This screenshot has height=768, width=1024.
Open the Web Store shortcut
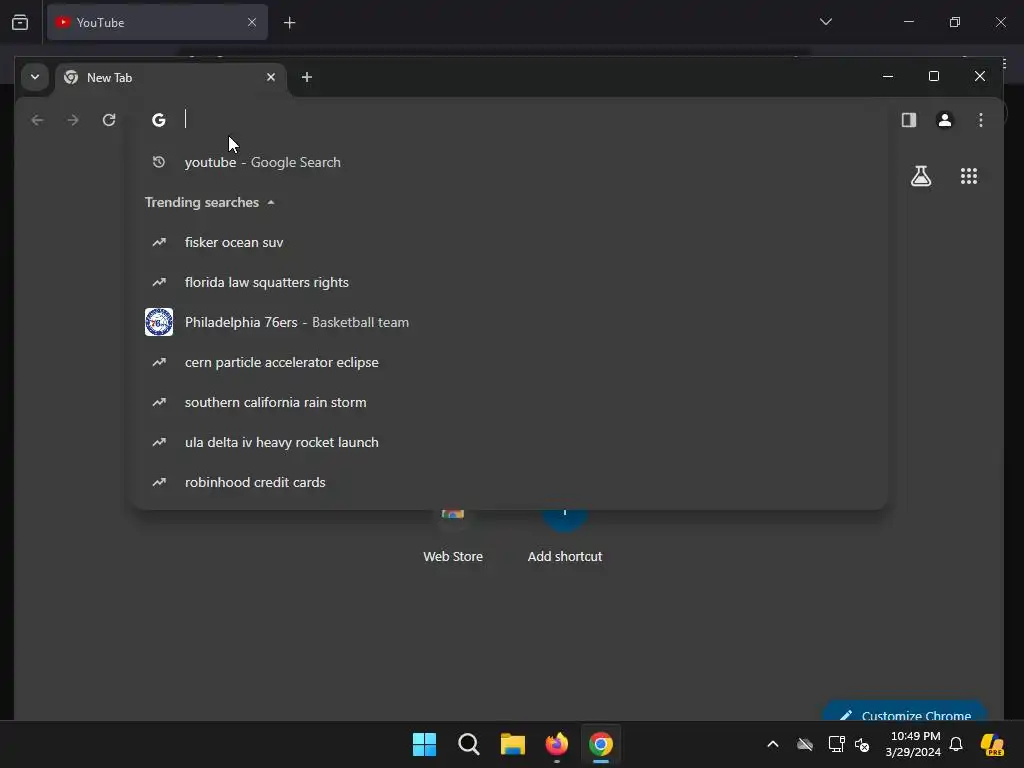453,537
